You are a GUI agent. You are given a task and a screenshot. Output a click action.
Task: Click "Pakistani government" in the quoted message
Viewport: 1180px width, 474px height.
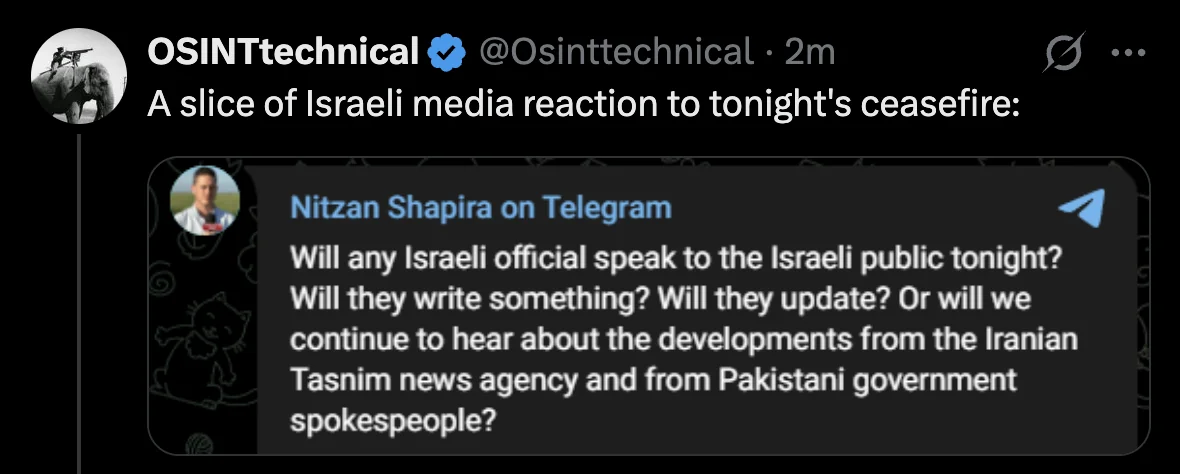point(860,380)
